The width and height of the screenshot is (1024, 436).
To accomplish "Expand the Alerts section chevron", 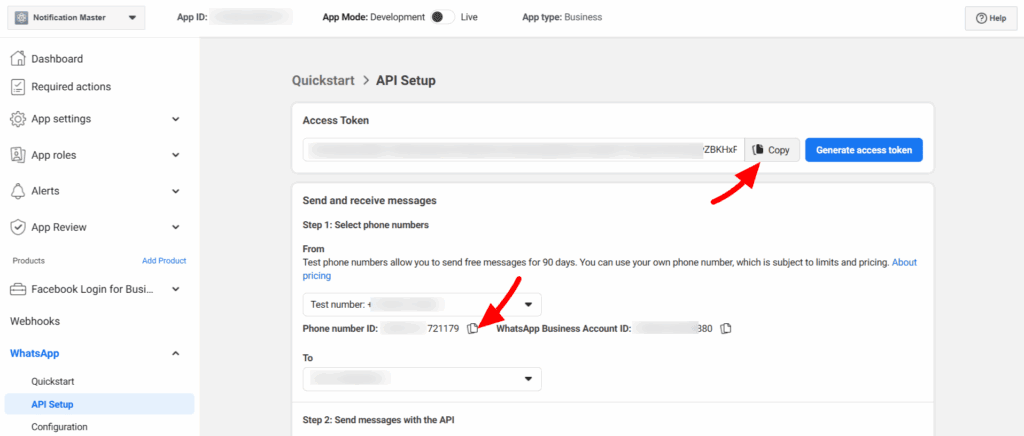I will (x=175, y=191).
